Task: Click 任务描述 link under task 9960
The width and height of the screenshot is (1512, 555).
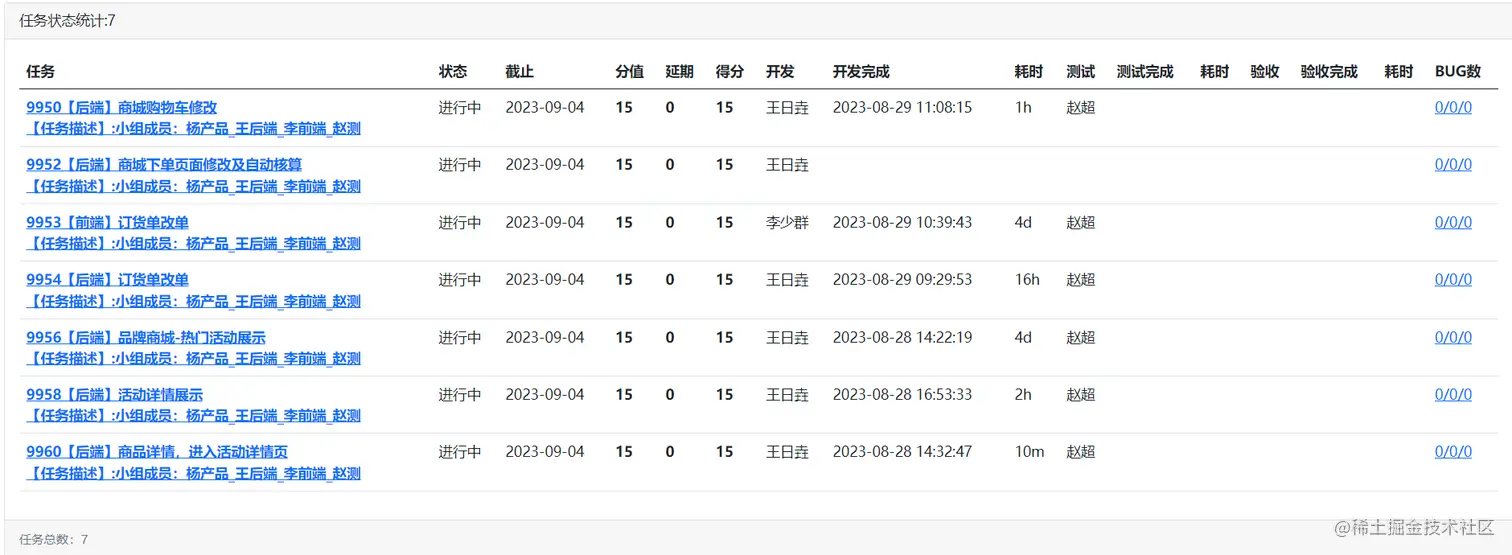Action: click(x=193, y=473)
